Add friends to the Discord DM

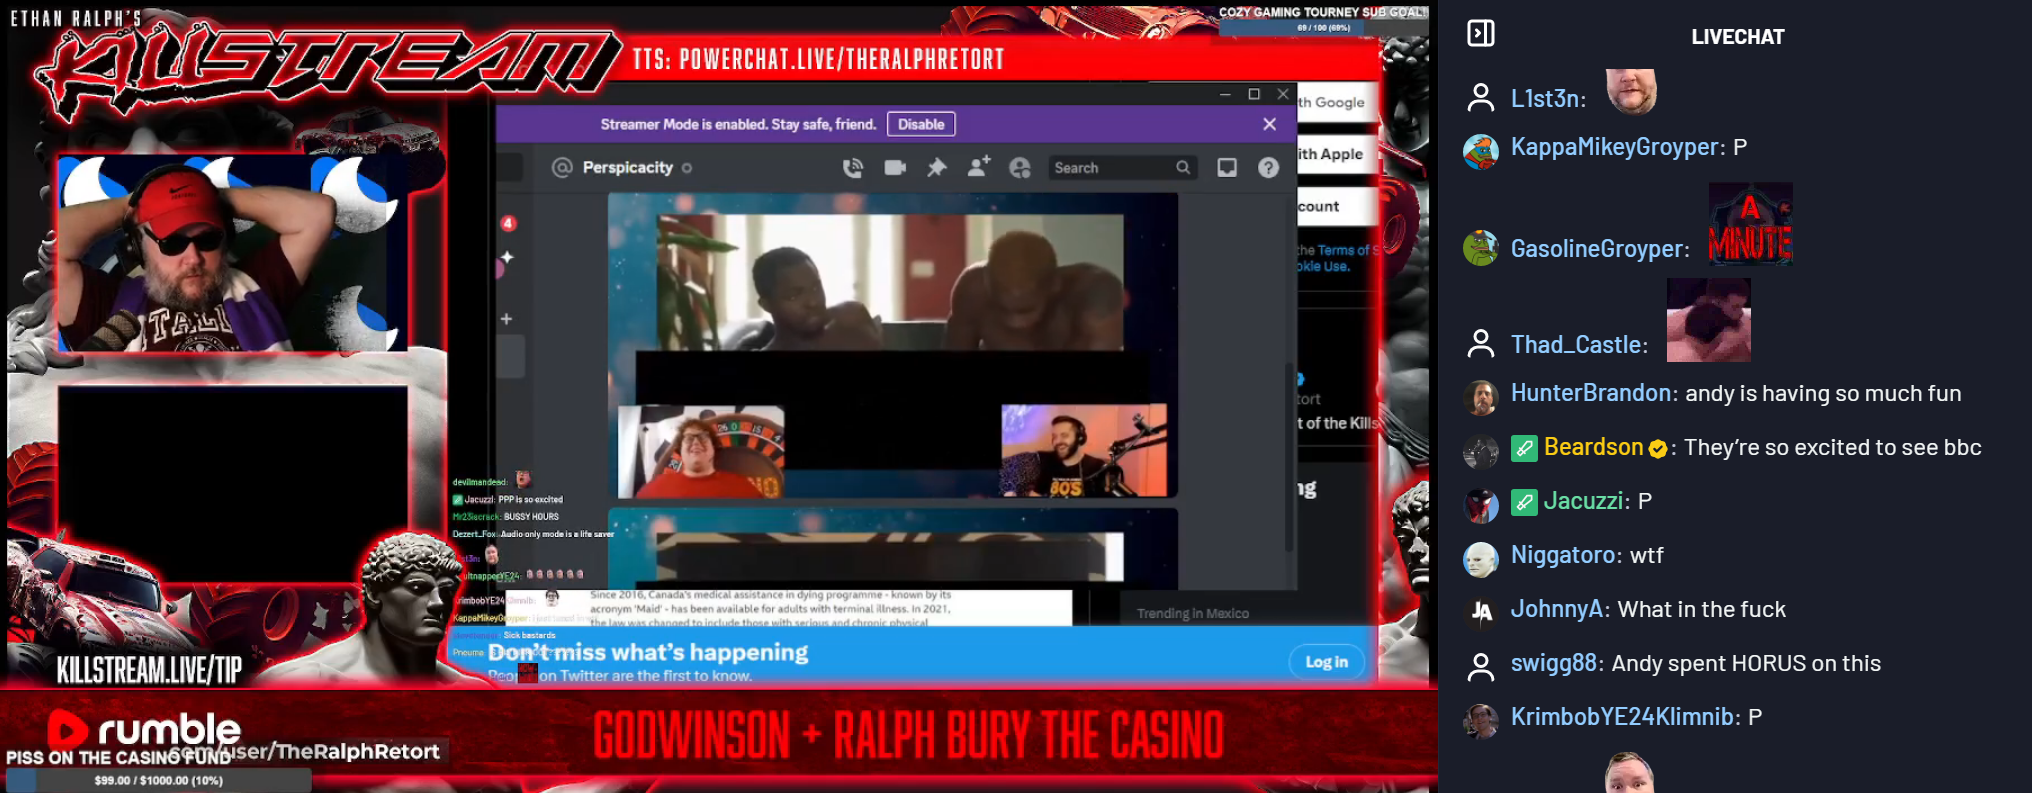click(x=979, y=167)
